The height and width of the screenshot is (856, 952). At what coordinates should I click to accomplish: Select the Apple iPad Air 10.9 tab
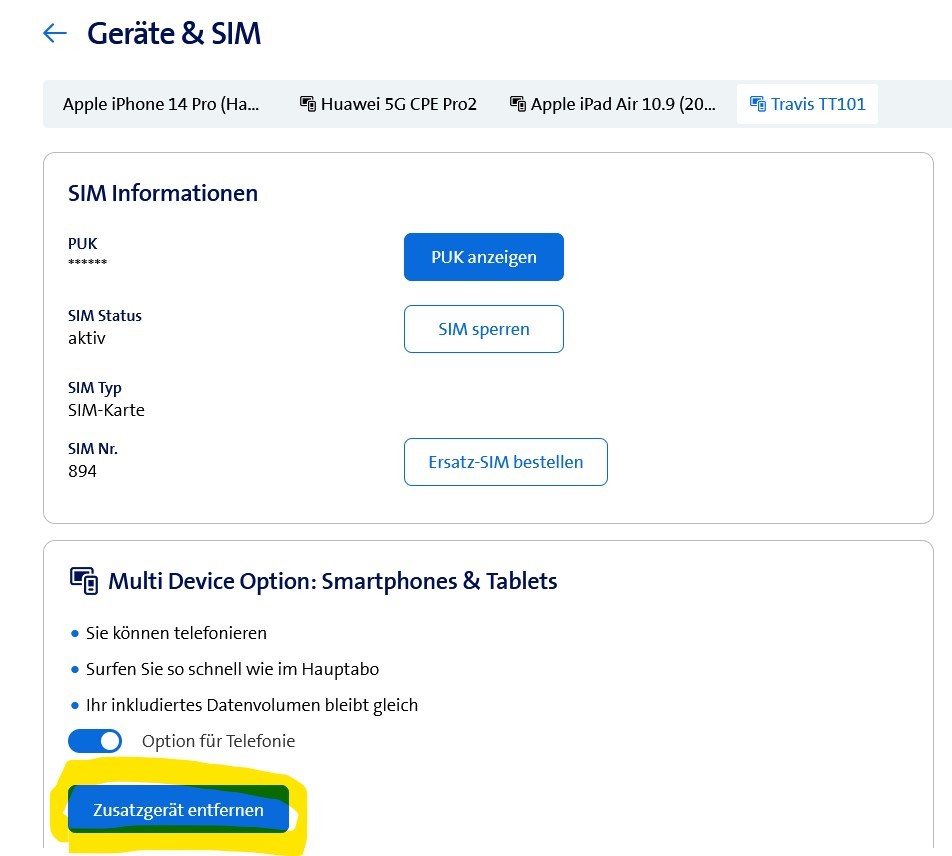tap(623, 104)
